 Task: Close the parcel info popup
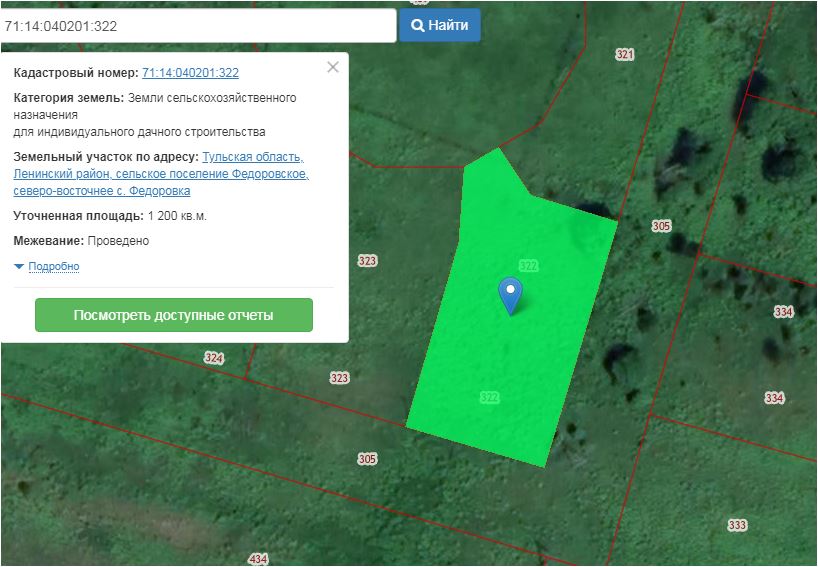(333, 67)
